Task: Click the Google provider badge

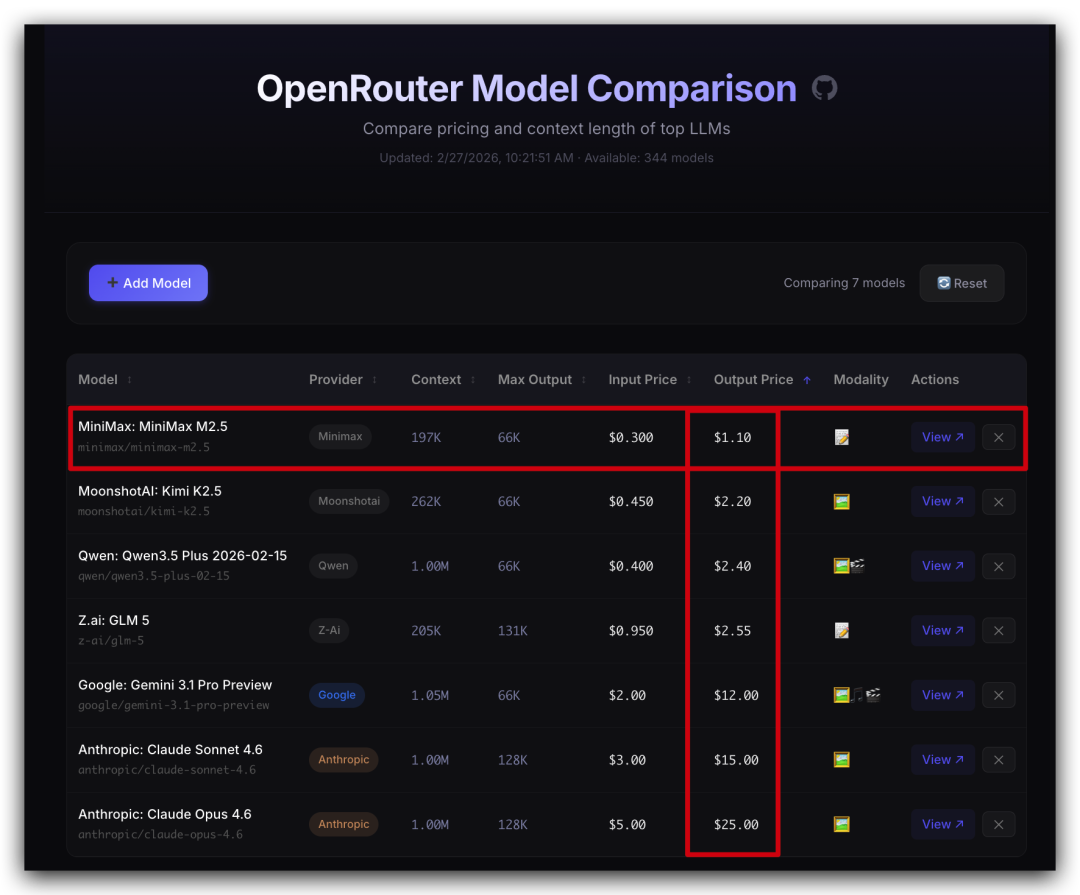Action: tap(337, 695)
